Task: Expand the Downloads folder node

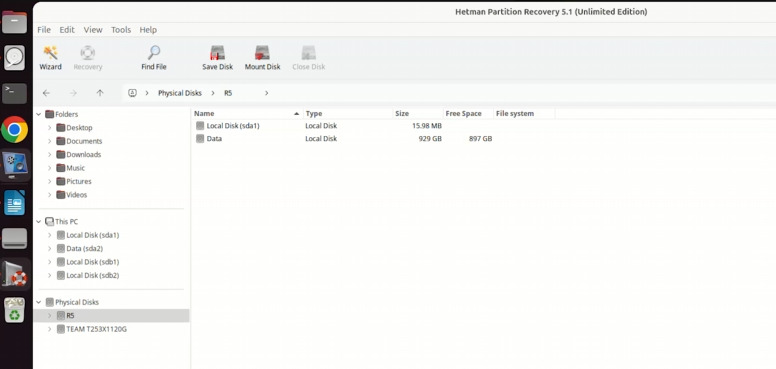Action: point(49,154)
